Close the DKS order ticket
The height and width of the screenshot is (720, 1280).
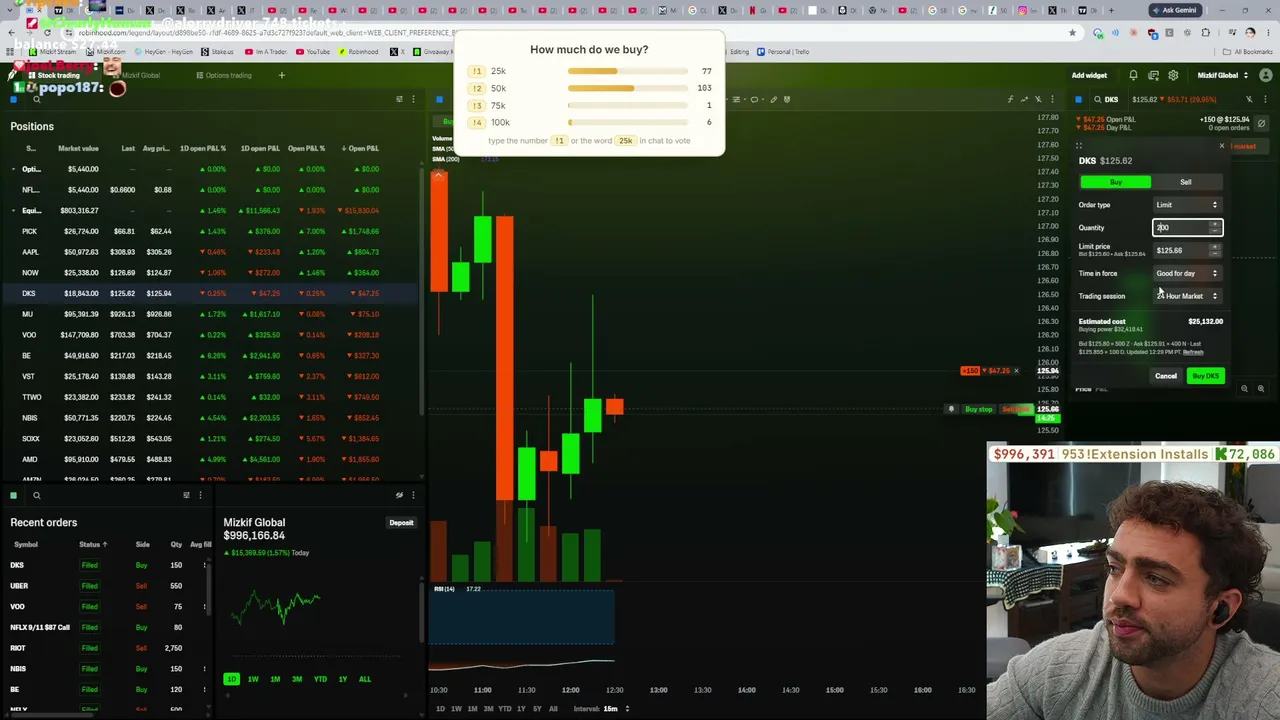[1221, 146]
